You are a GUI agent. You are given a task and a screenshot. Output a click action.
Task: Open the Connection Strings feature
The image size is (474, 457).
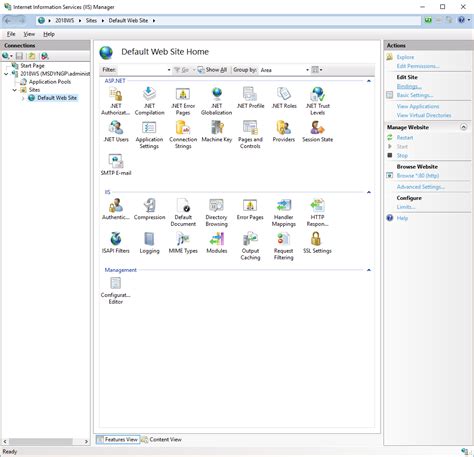(183, 135)
